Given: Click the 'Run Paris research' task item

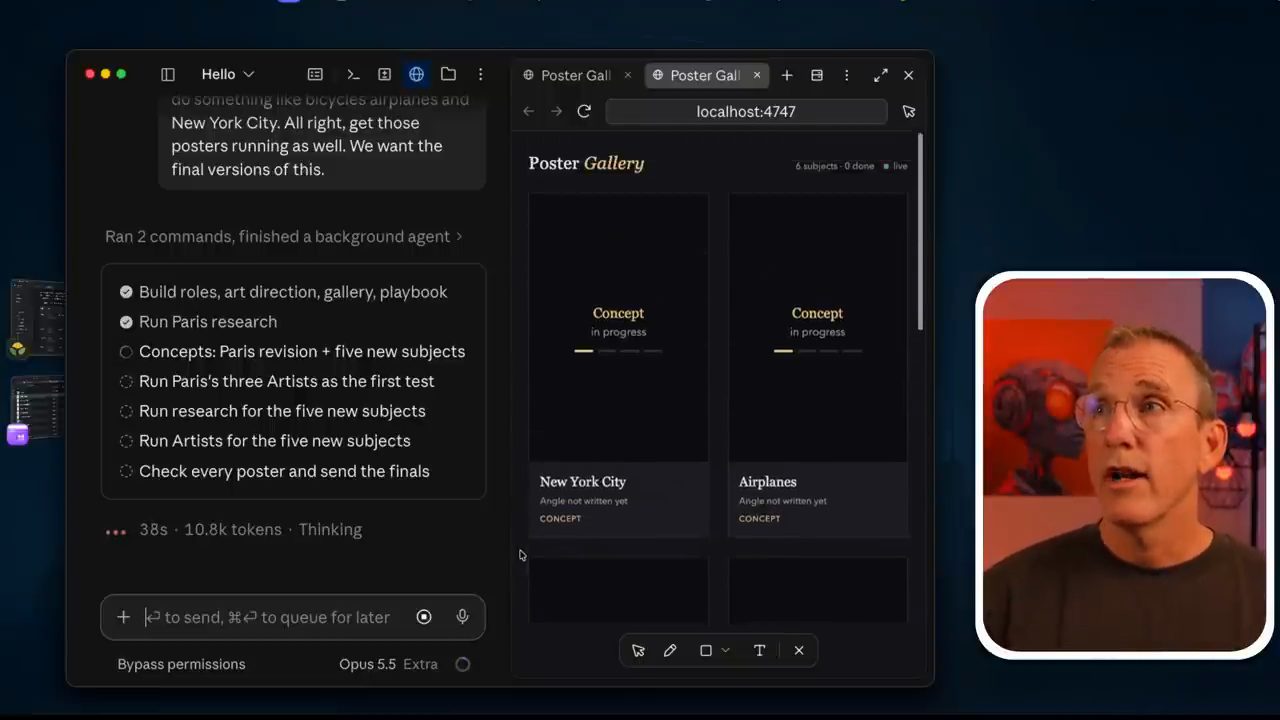Looking at the screenshot, I should pyautogui.click(x=208, y=322).
